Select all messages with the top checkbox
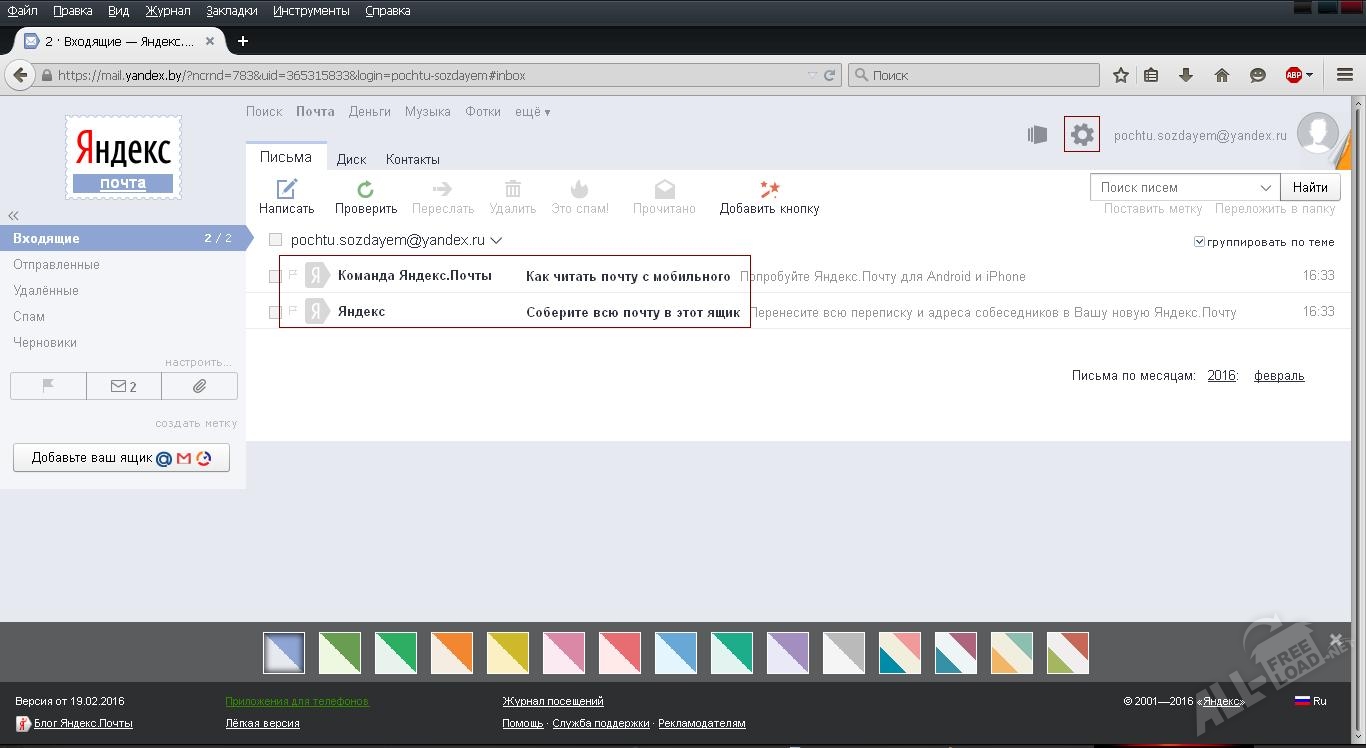 coord(275,240)
